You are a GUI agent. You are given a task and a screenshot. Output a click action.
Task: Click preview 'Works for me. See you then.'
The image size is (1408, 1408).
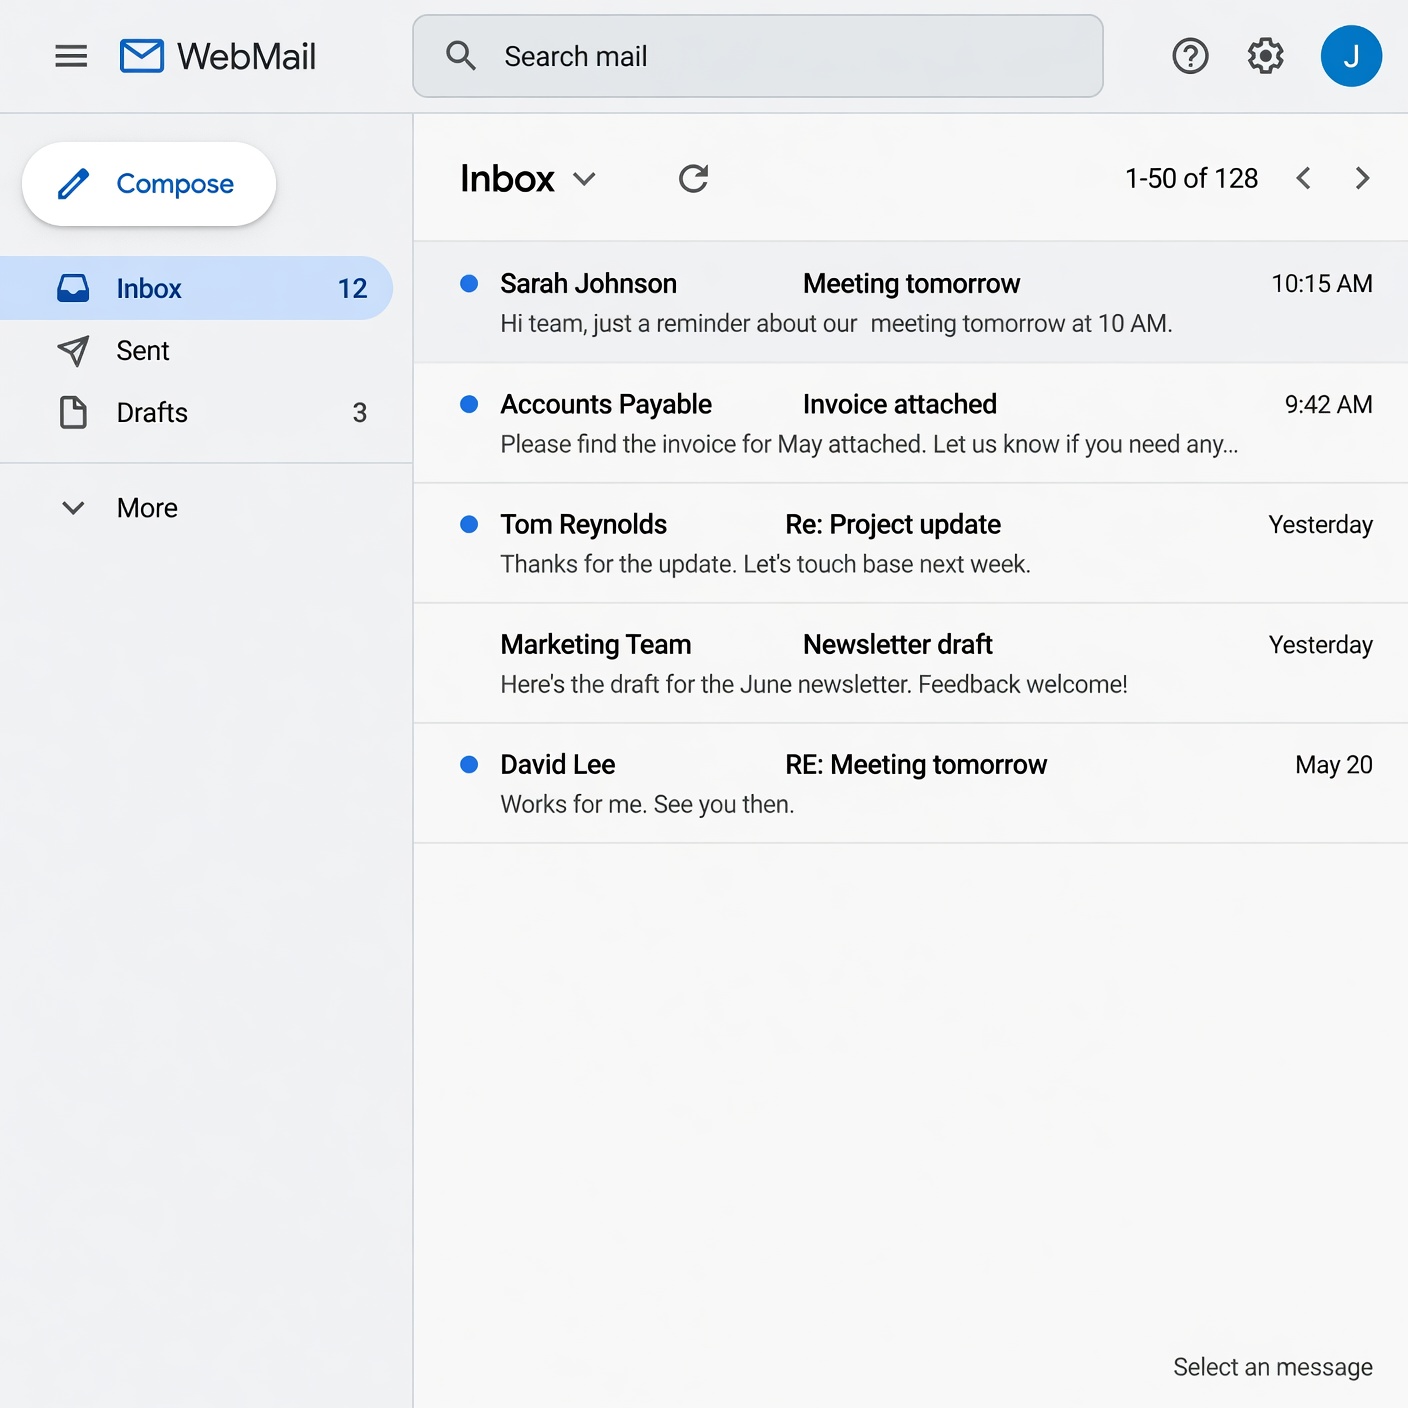click(647, 804)
